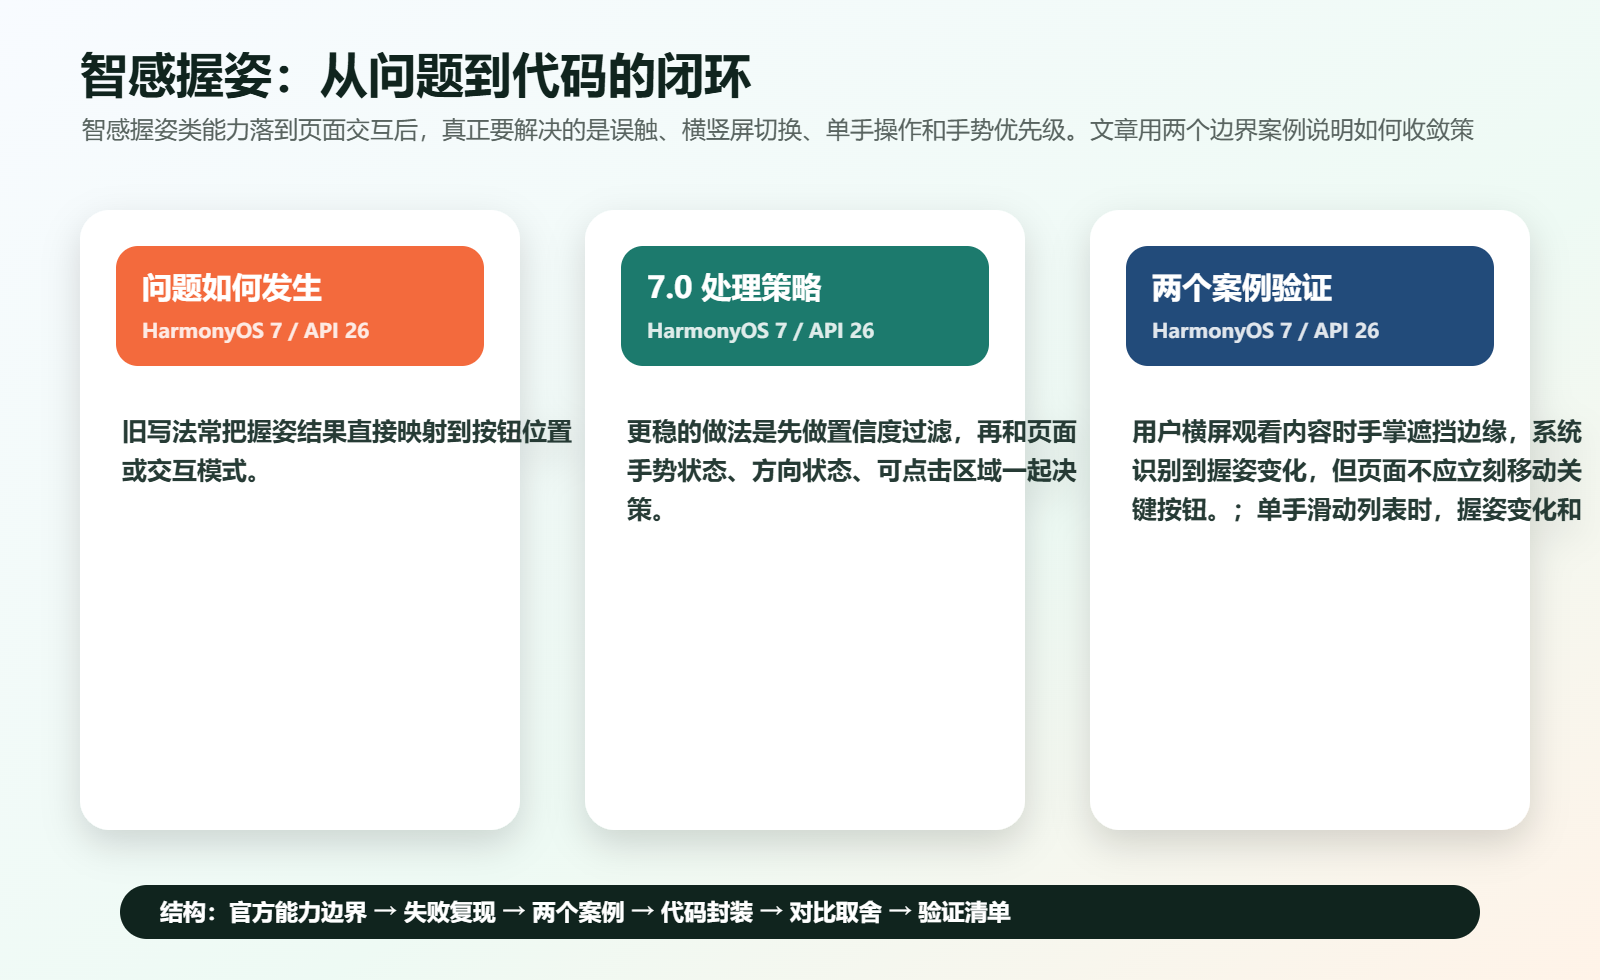Click paragraph starting 用户横屏观看内容时

pyautogui.click(x=1357, y=471)
